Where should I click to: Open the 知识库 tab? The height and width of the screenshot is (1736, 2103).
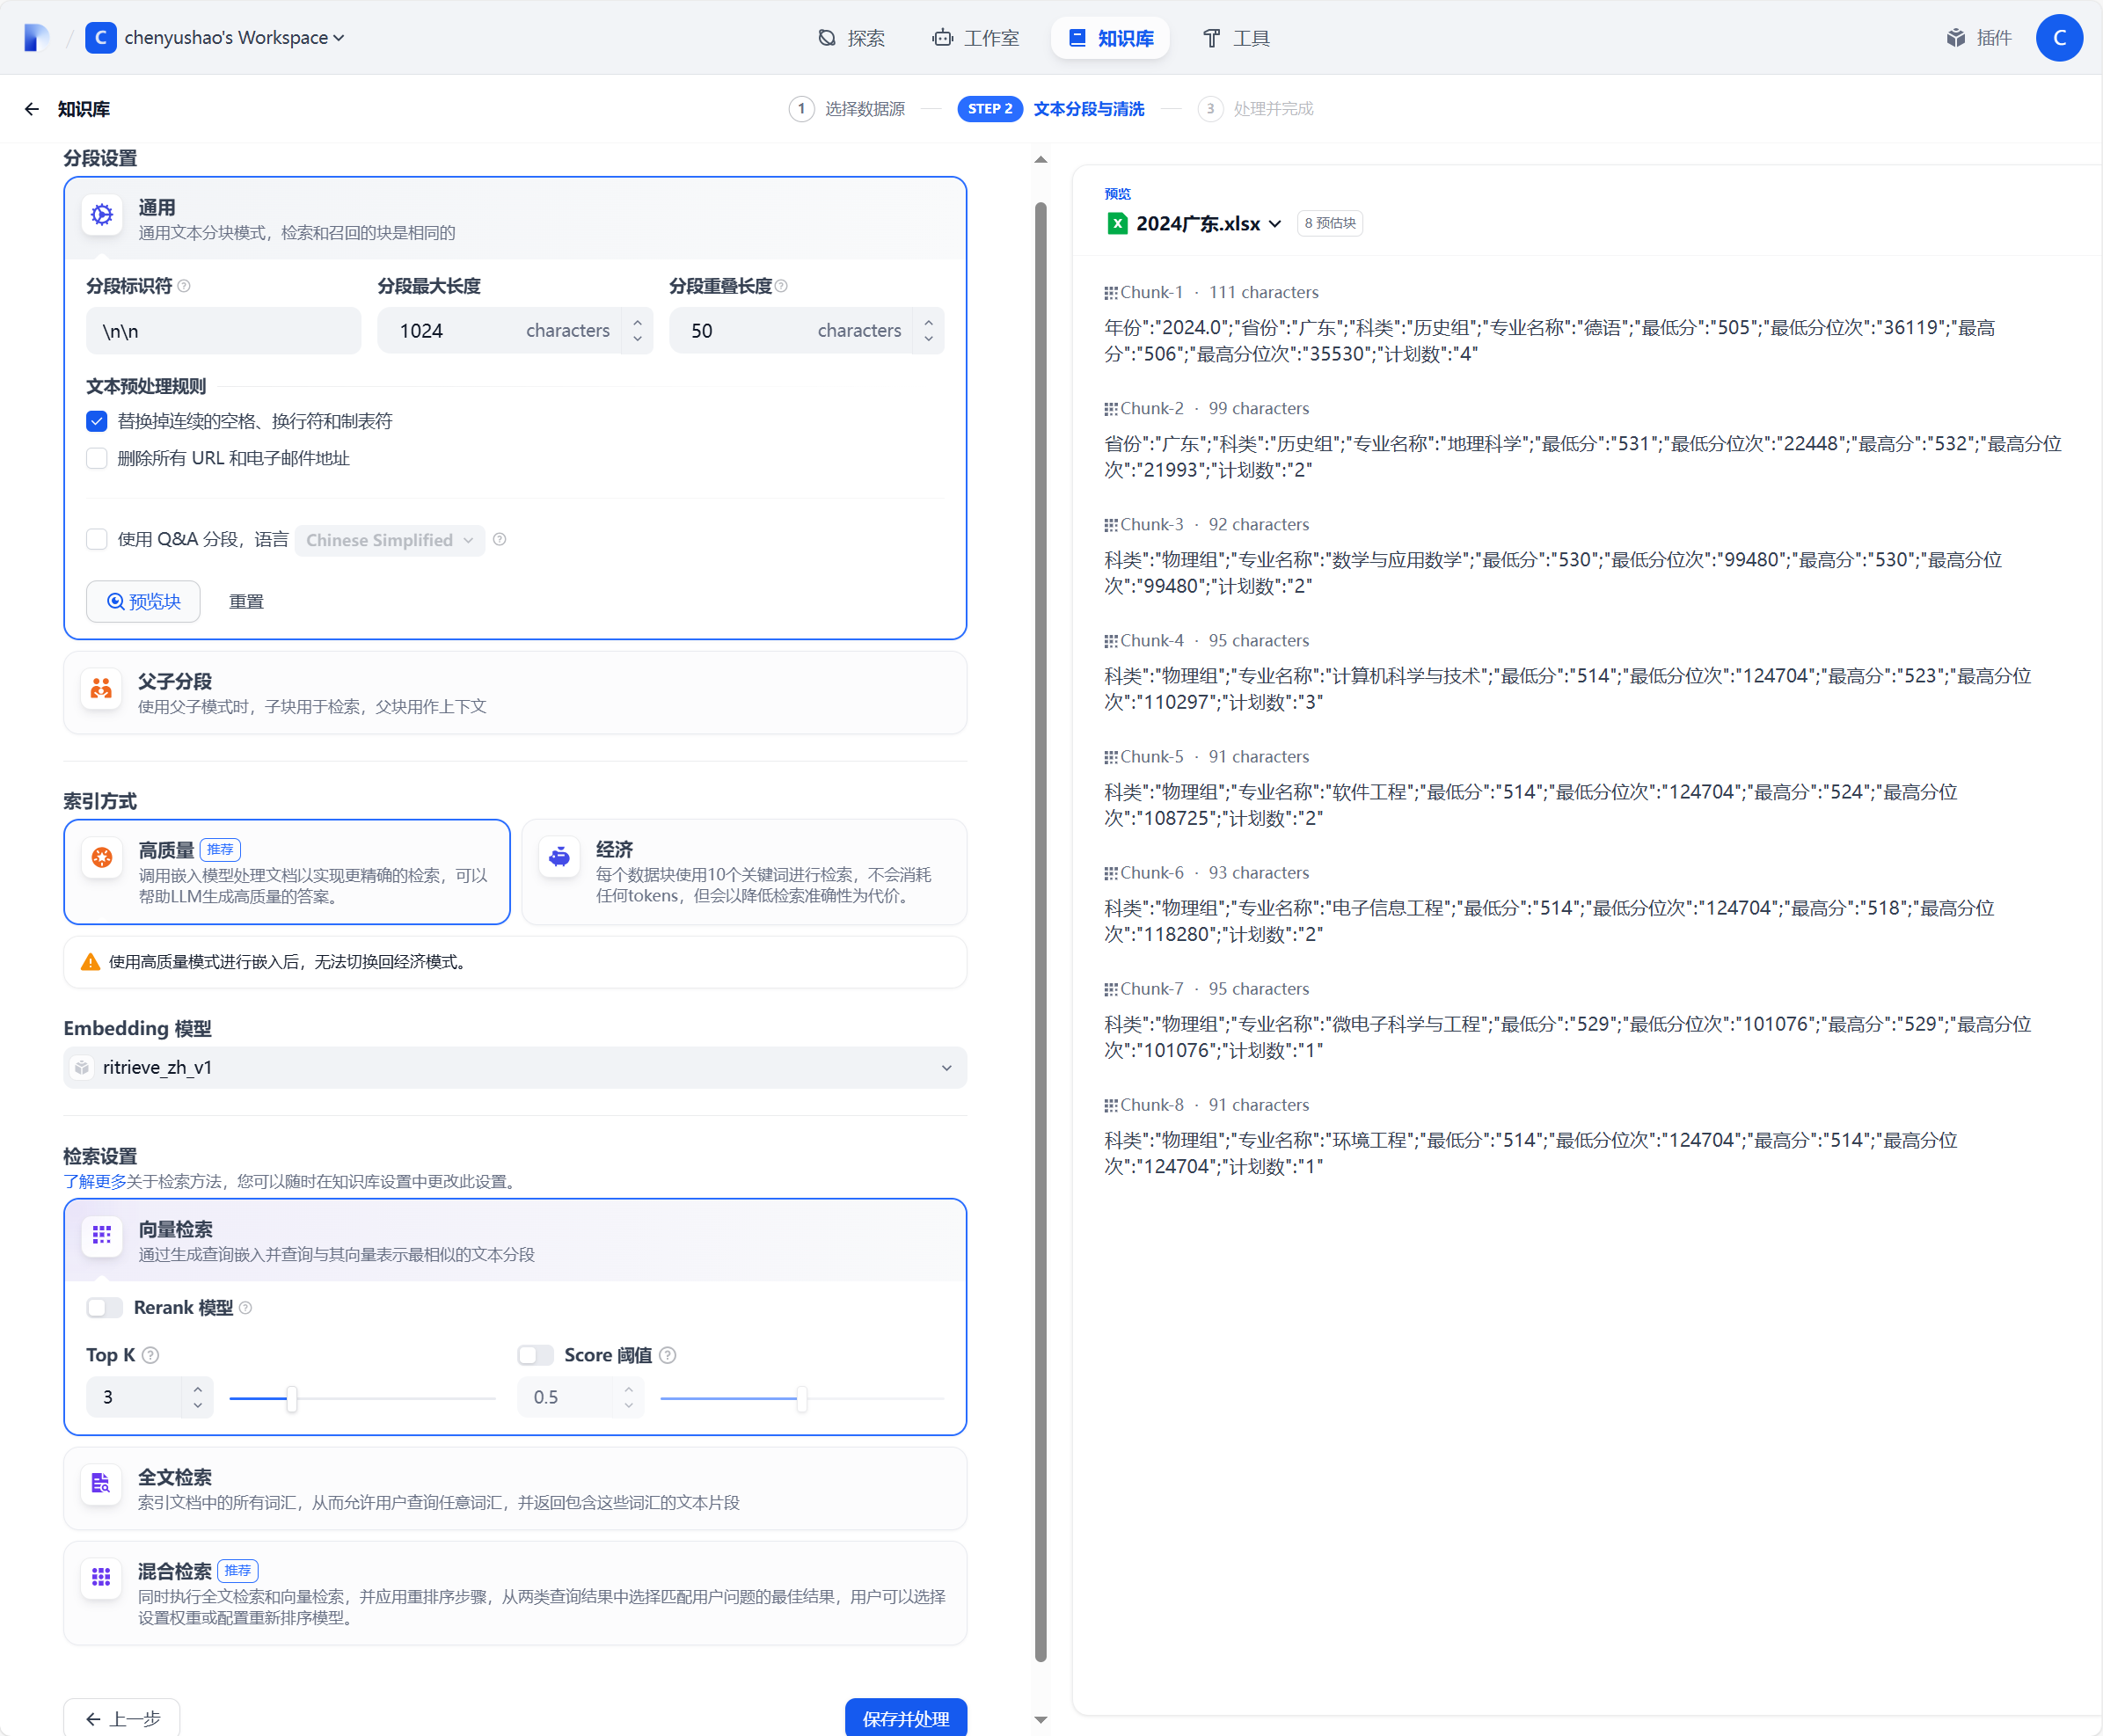point(1111,38)
